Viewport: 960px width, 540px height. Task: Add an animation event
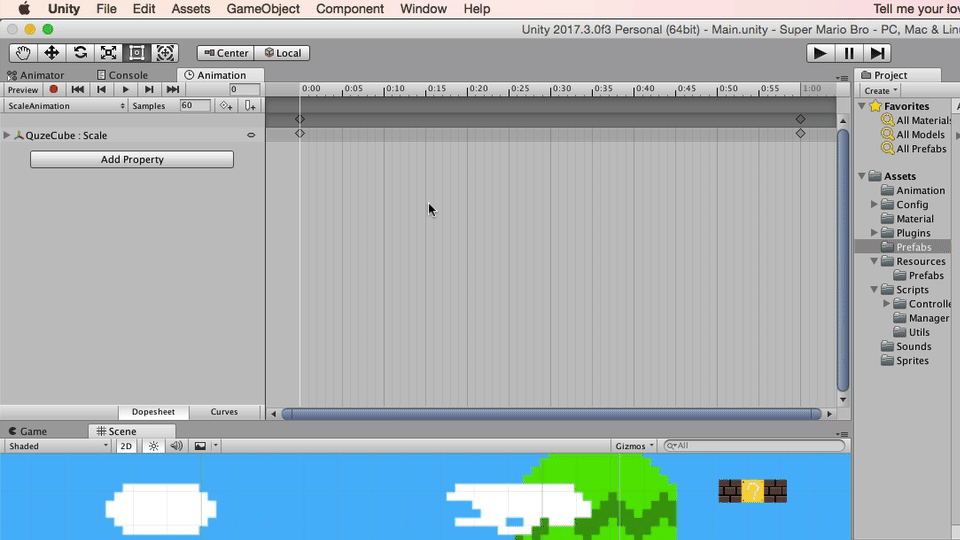point(250,106)
